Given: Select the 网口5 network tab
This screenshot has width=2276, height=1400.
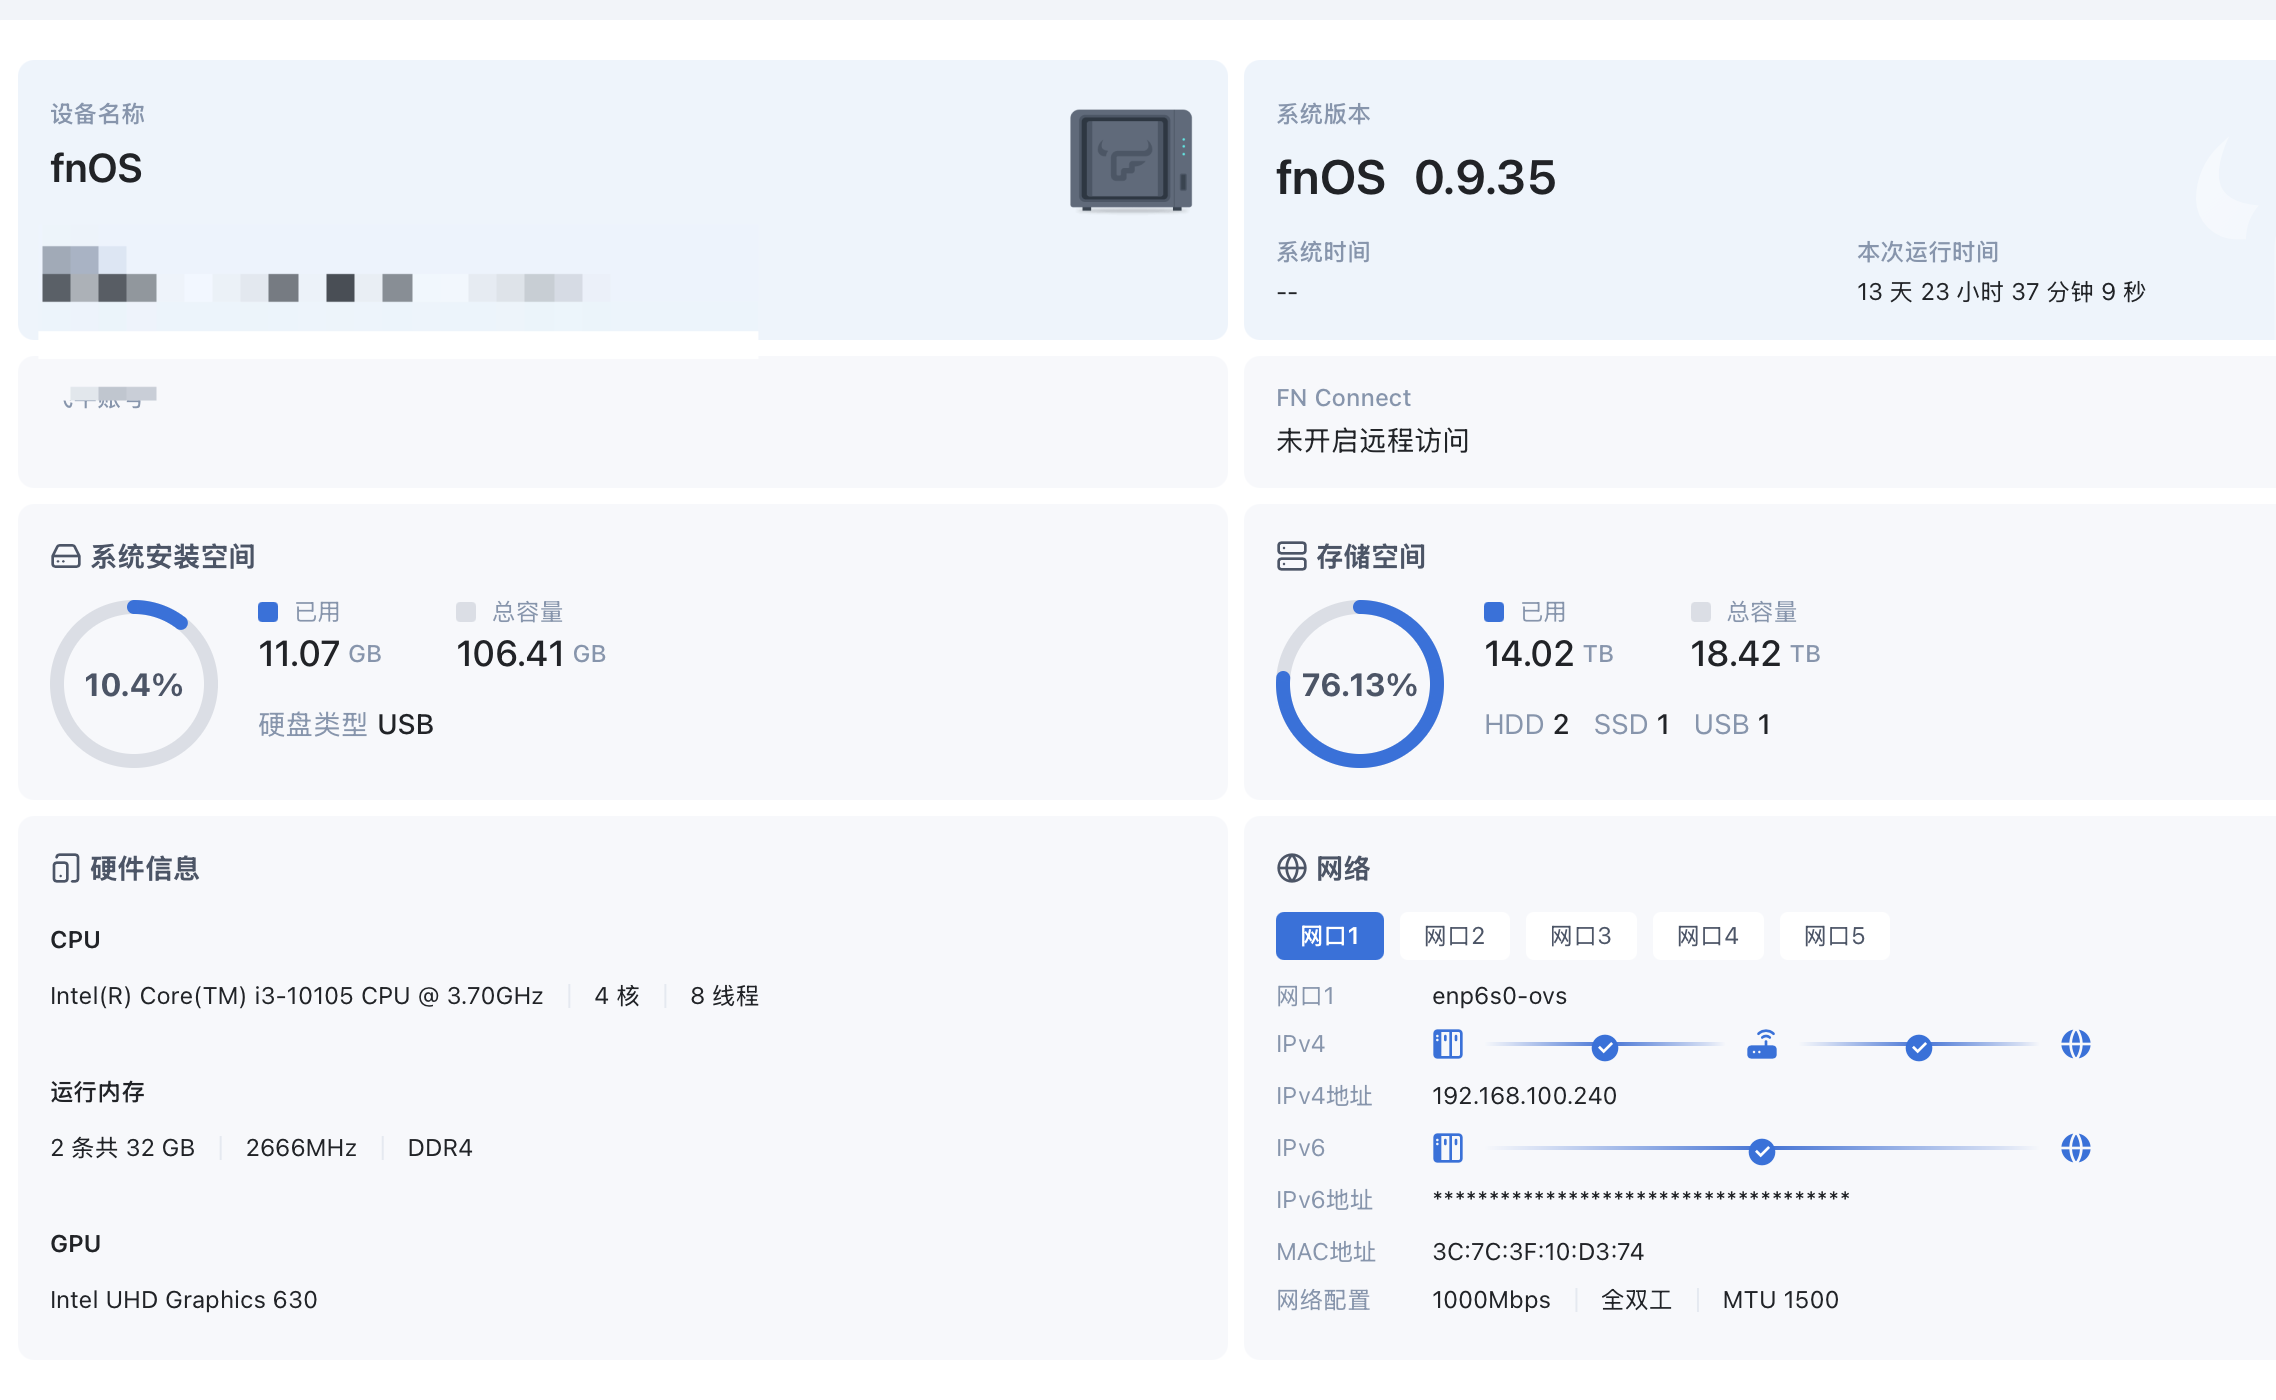Looking at the screenshot, I should 1834,936.
